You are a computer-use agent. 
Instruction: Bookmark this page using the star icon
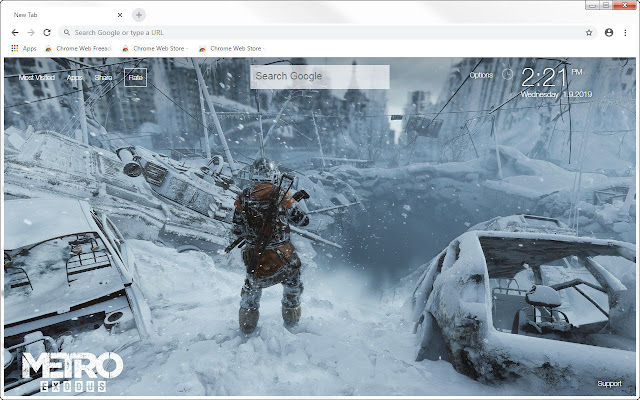[x=589, y=33]
